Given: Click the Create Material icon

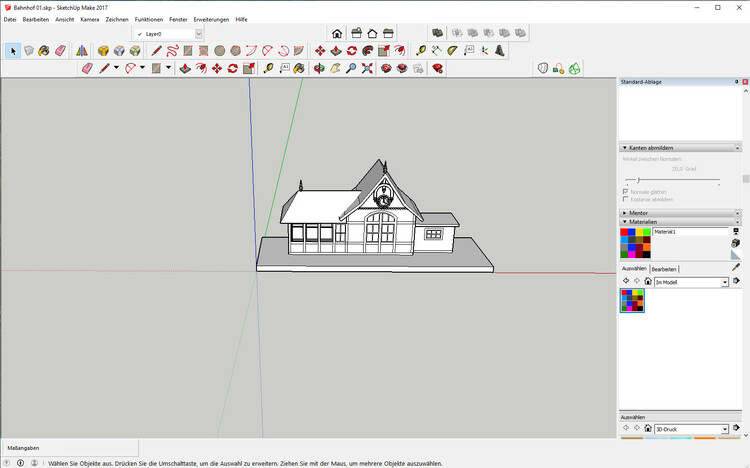Looking at the screenshot, I should 736,243.
